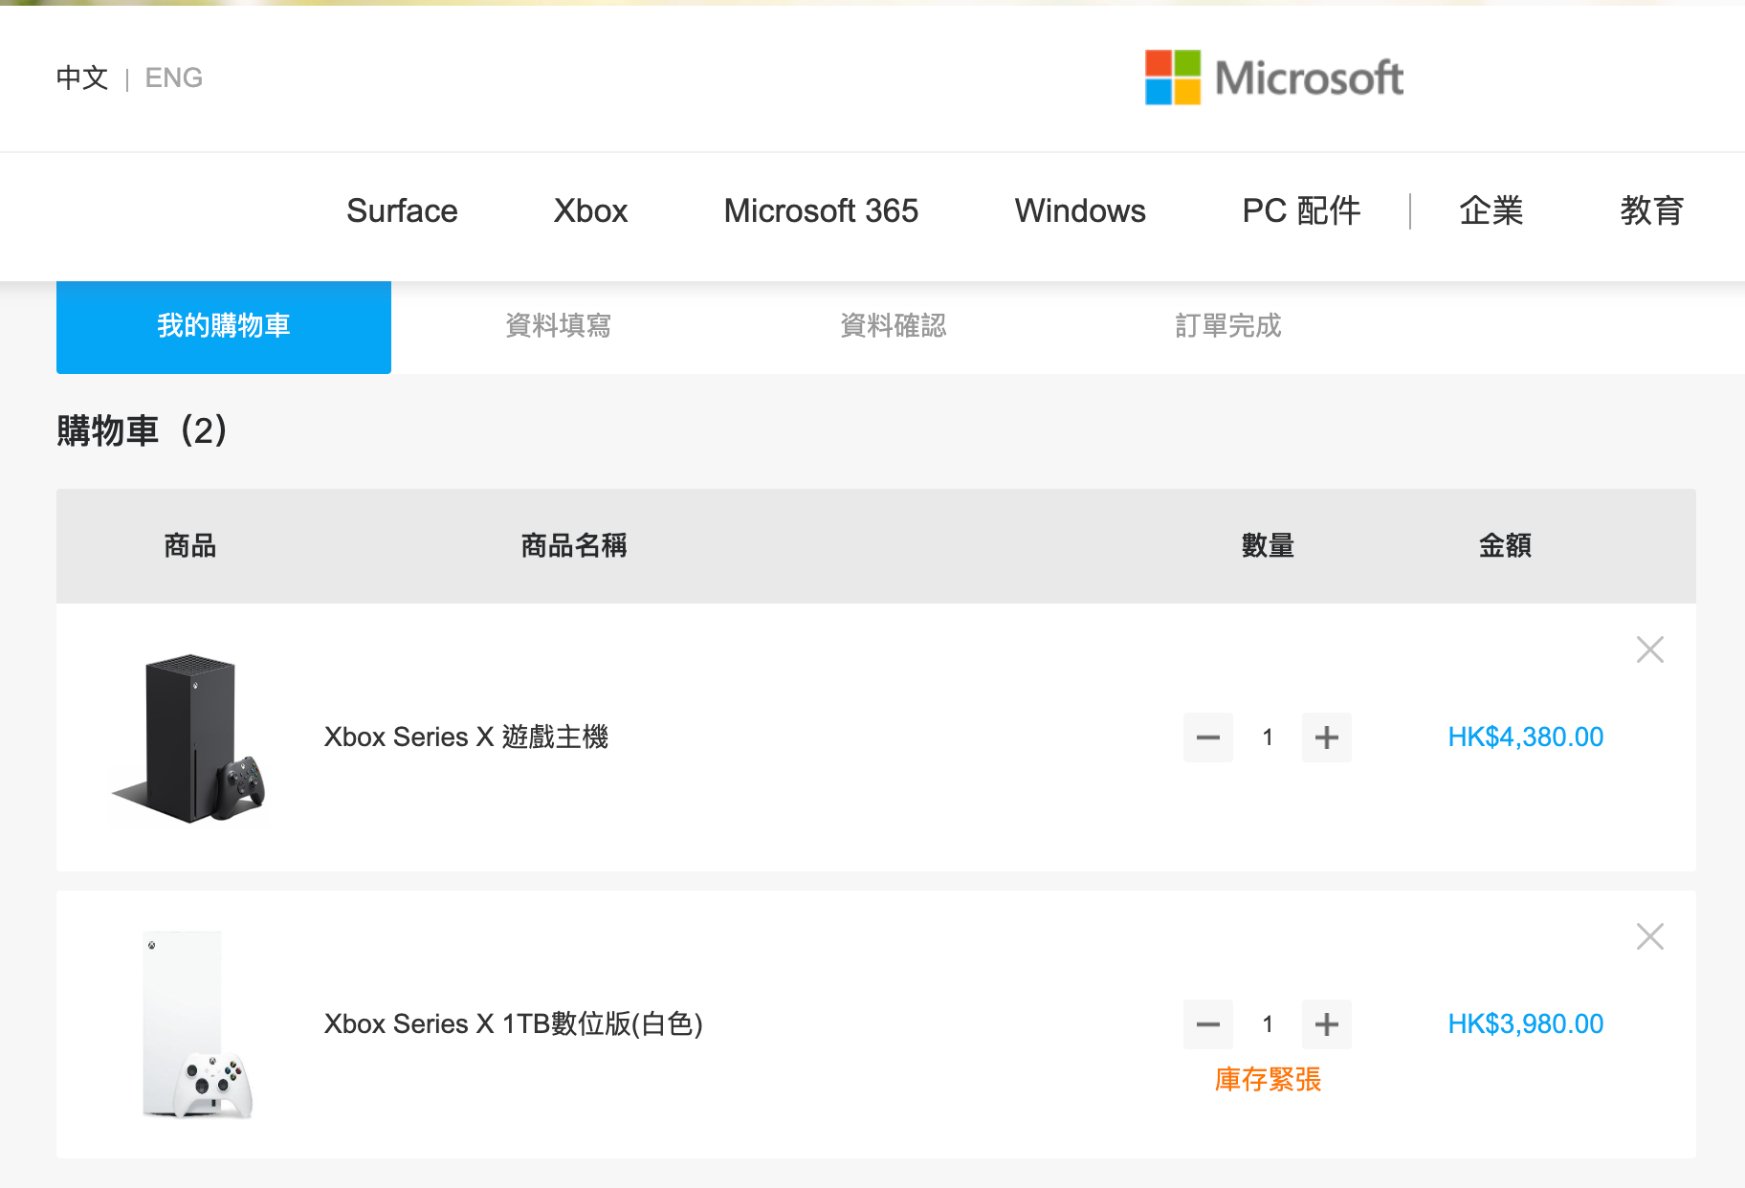This screenshot has width=1745, height=1188.
Task: Click the HK$3,980.00 price
Action: pos(1525,1025)
